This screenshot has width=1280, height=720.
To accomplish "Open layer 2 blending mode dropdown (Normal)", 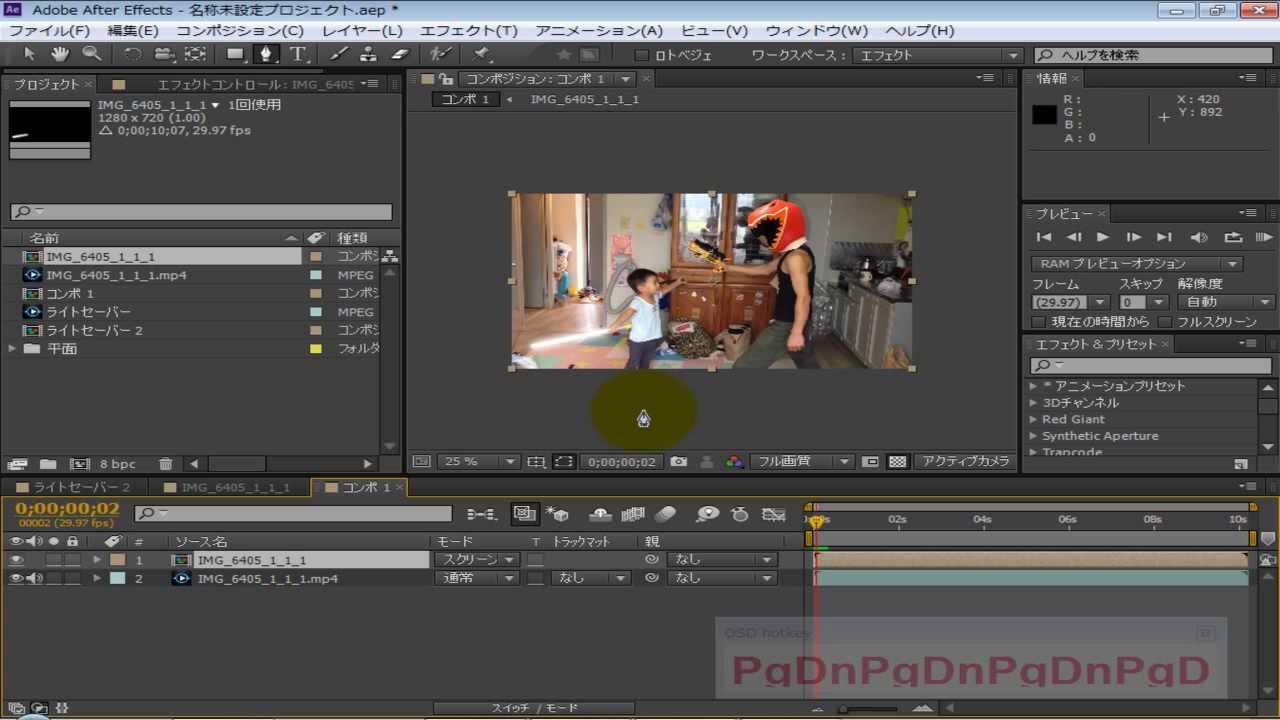I will (x=476, y=578).
